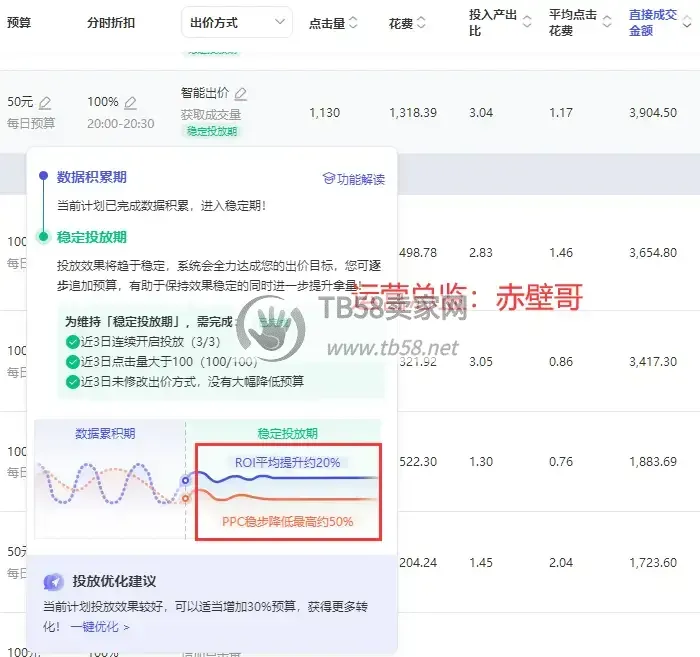700x657 pixels.
Task: Sort by 投入产出比 column arrows
Action: [x=527, y=21]
